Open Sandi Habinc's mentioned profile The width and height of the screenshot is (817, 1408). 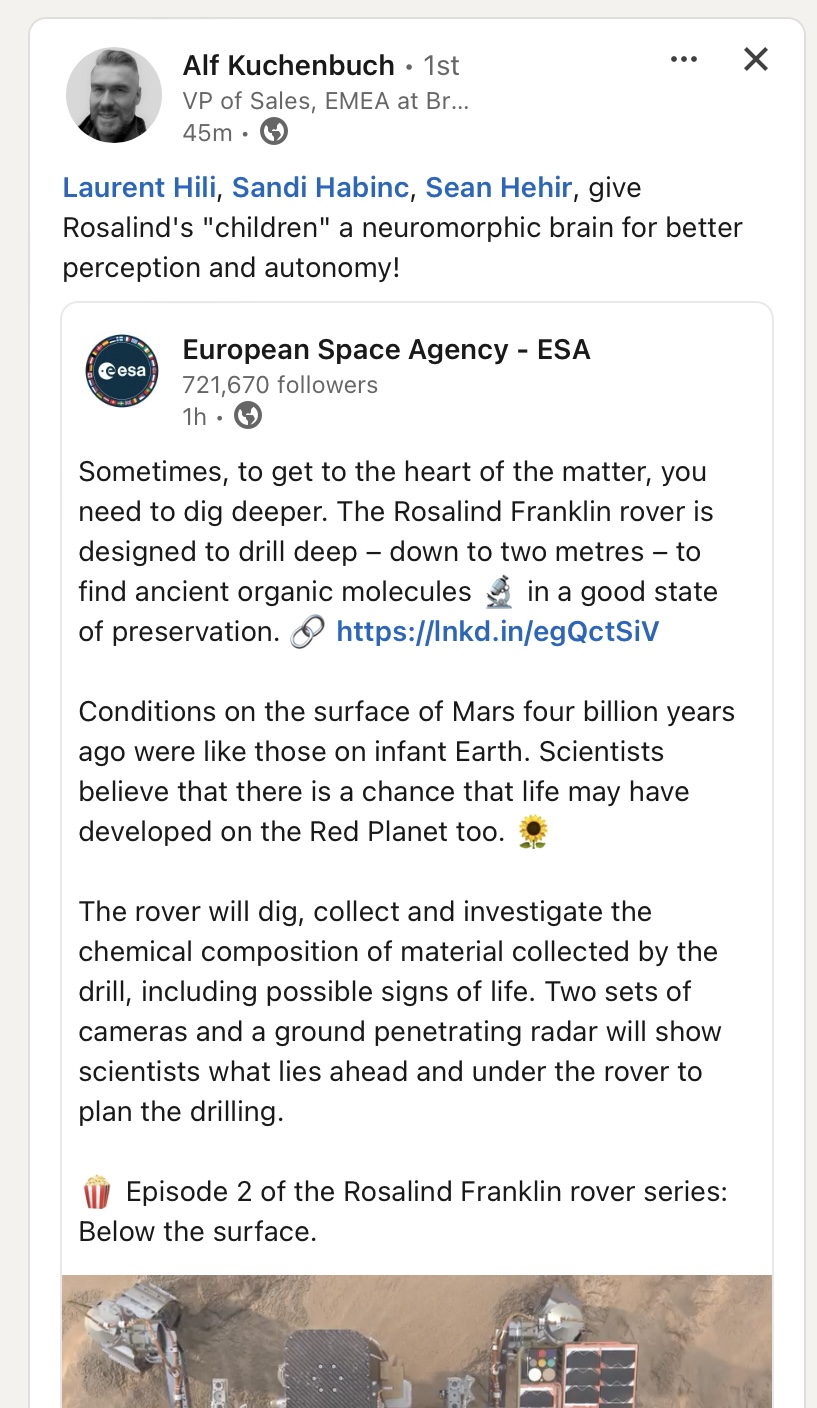[x=323, y=188]
